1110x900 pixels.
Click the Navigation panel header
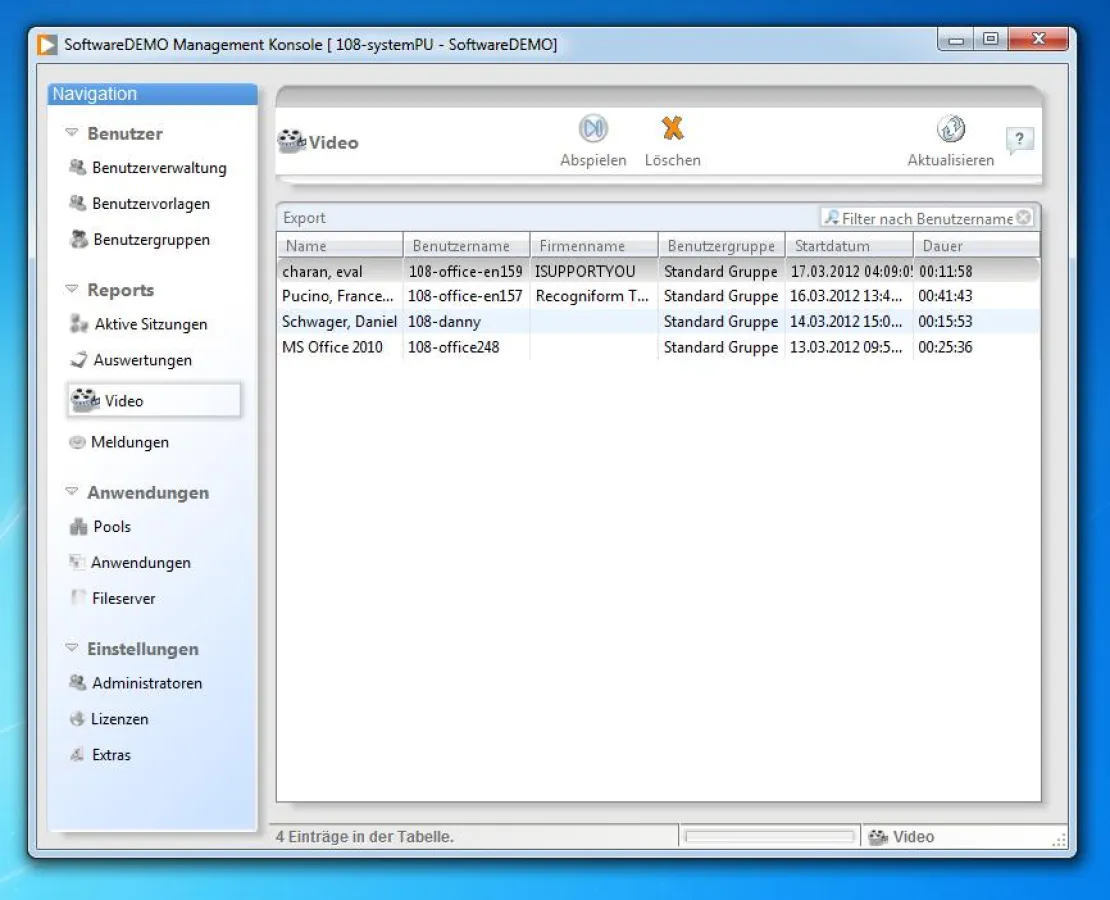pos(94,93)
